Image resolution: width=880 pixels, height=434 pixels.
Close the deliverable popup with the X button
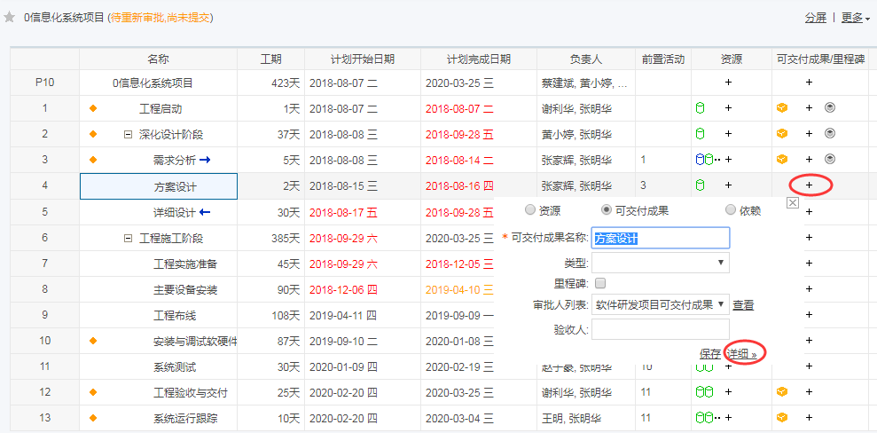793,203
